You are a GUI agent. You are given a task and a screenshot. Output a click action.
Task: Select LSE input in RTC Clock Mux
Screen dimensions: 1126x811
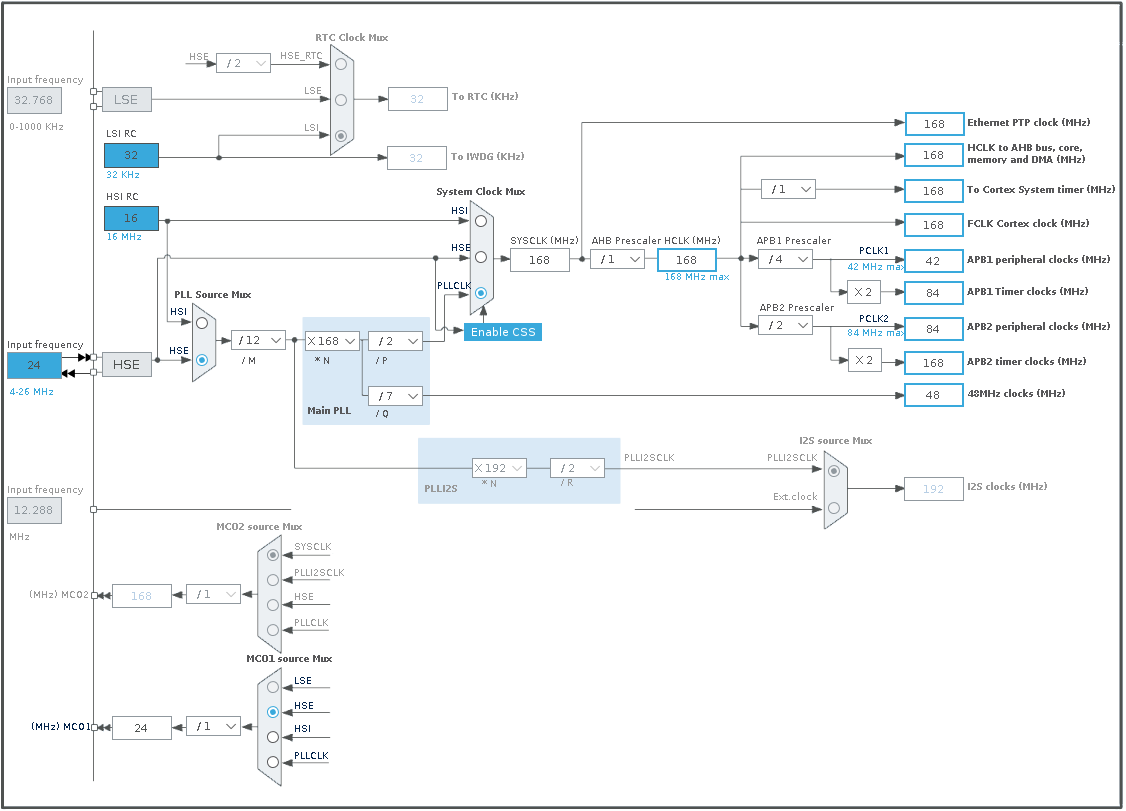coord(341,100)
